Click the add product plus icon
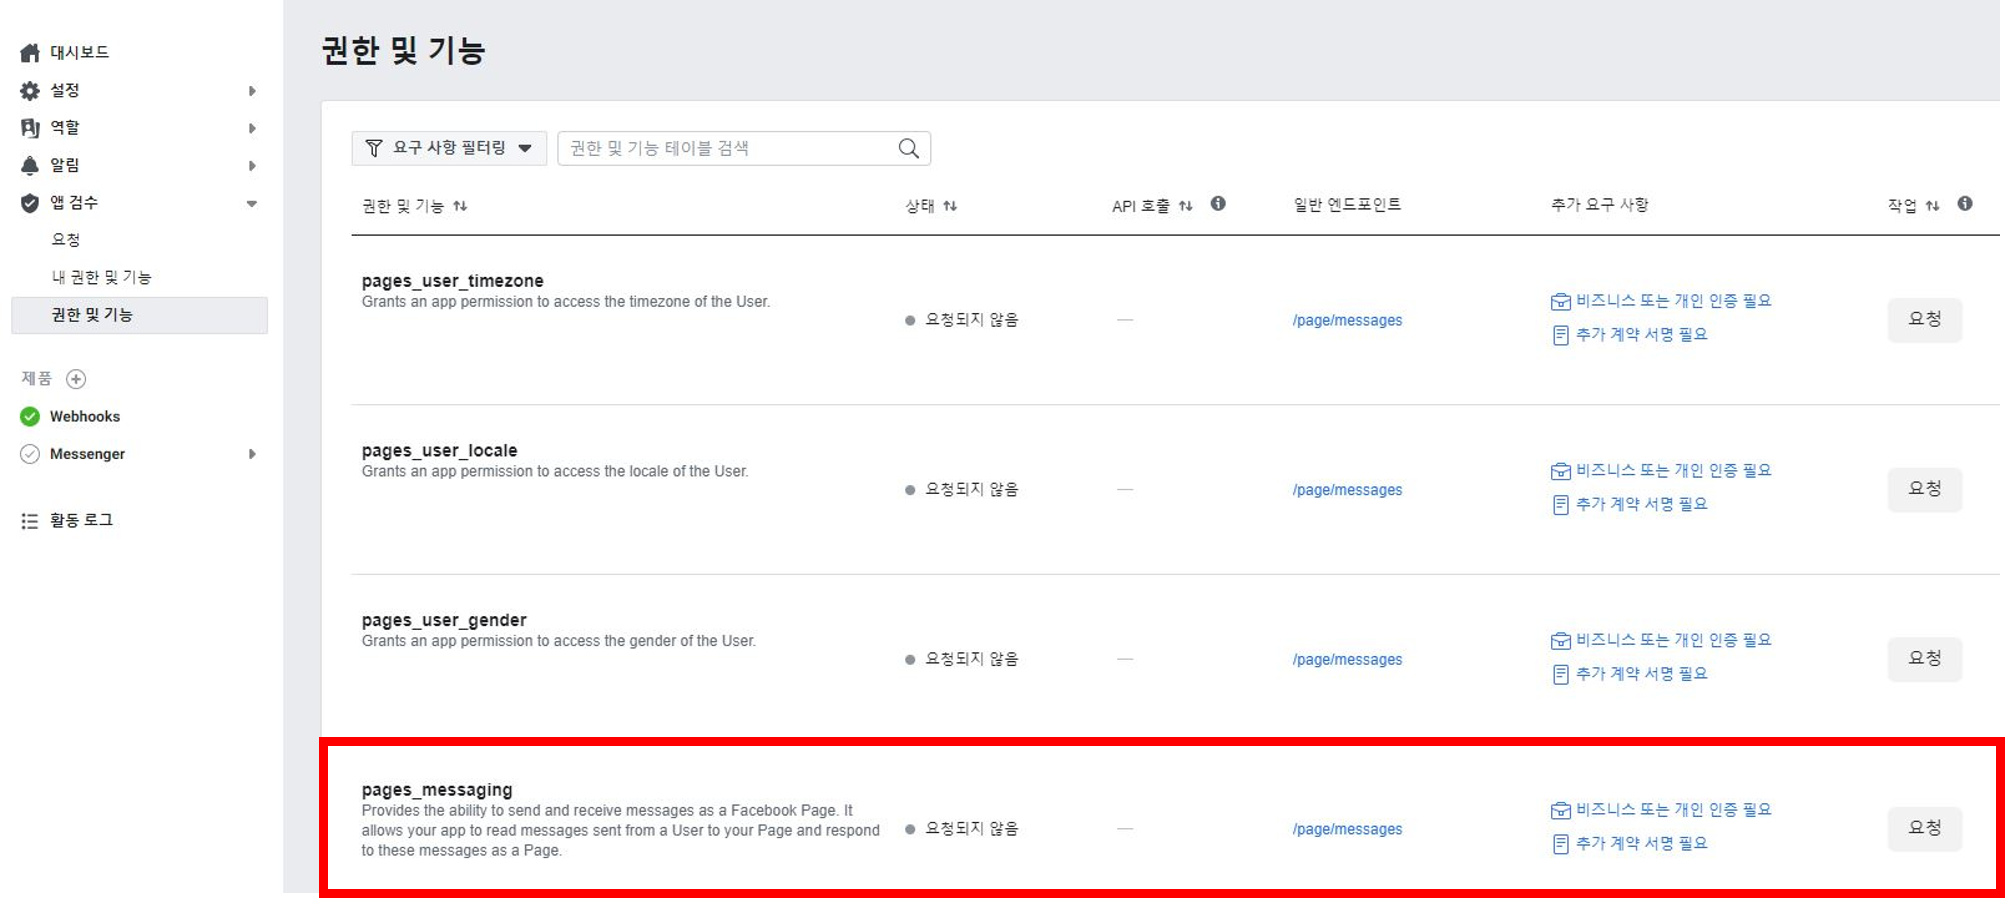Viewport: 2005px width, 898px height. 76,379
